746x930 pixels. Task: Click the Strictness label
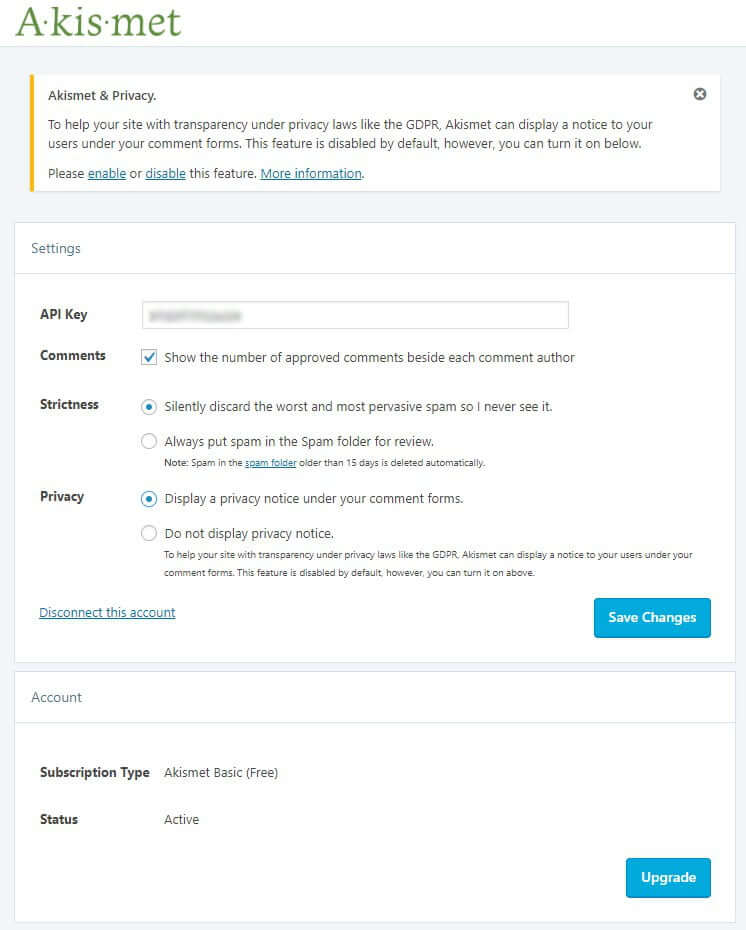coord(69,405)
